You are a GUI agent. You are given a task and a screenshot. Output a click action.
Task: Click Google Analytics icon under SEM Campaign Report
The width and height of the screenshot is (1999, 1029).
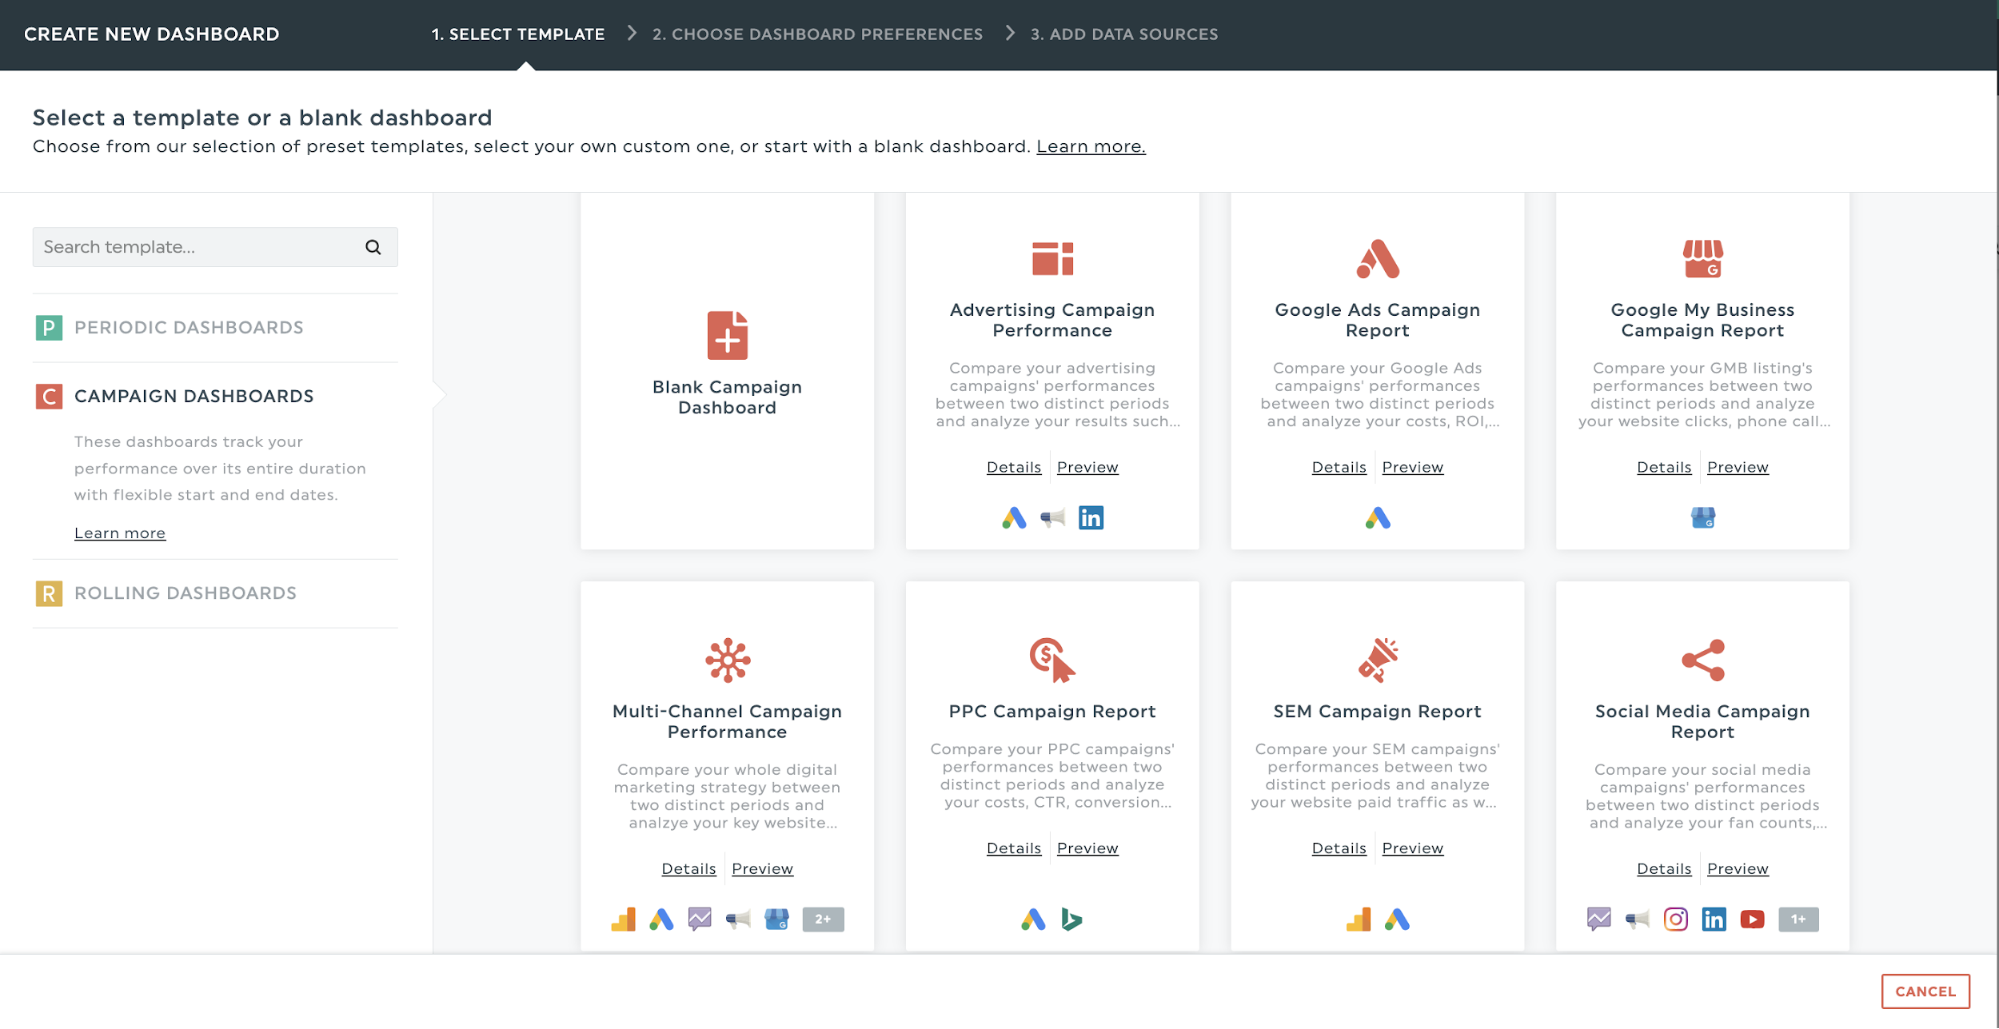pyautogui.click(x=1358, y=919)
